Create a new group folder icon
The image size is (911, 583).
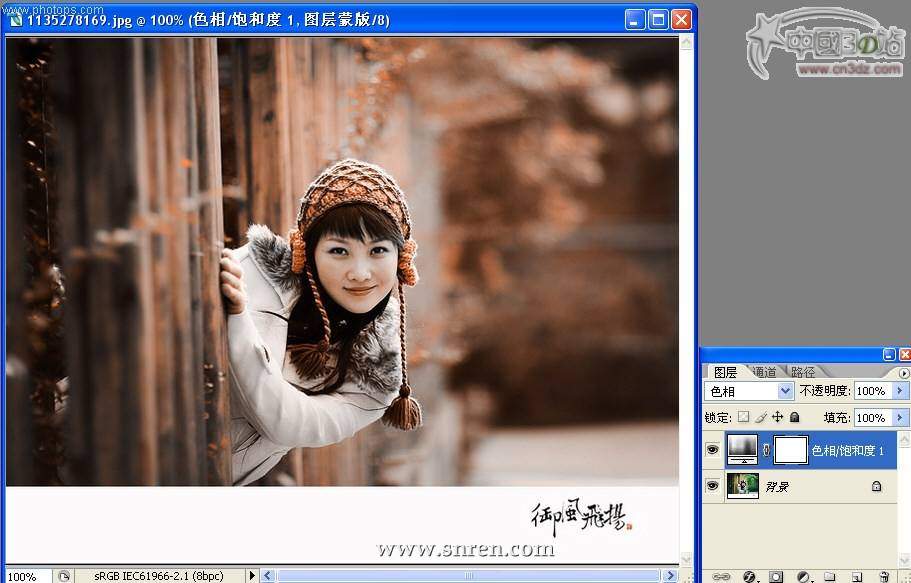click(x=830, y=577)
